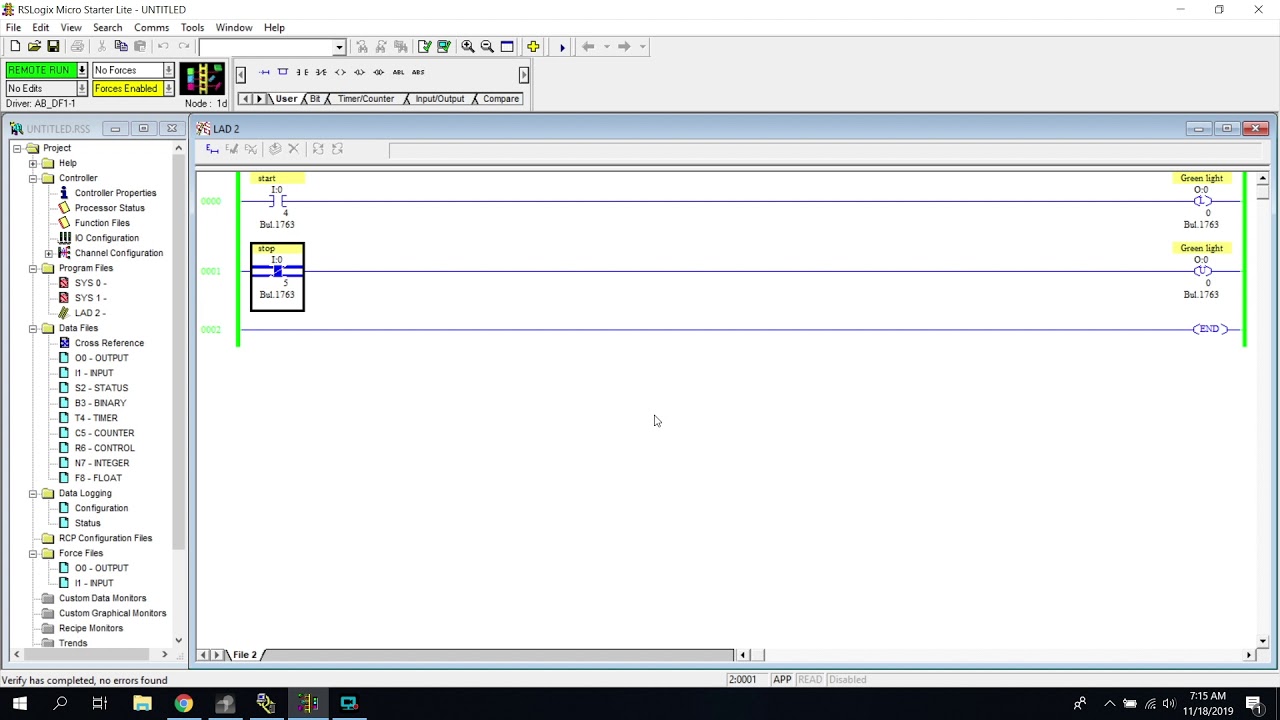Click the blue play arrow icon
Image resolution: width=1280 pixels, height=720 pixels.
562,47
